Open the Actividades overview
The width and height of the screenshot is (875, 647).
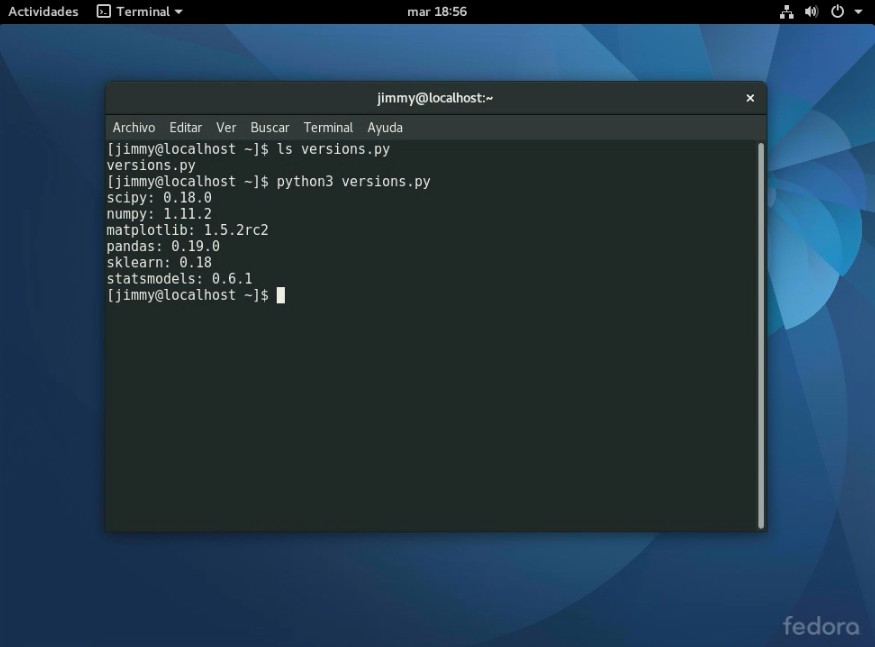[43, 12]
